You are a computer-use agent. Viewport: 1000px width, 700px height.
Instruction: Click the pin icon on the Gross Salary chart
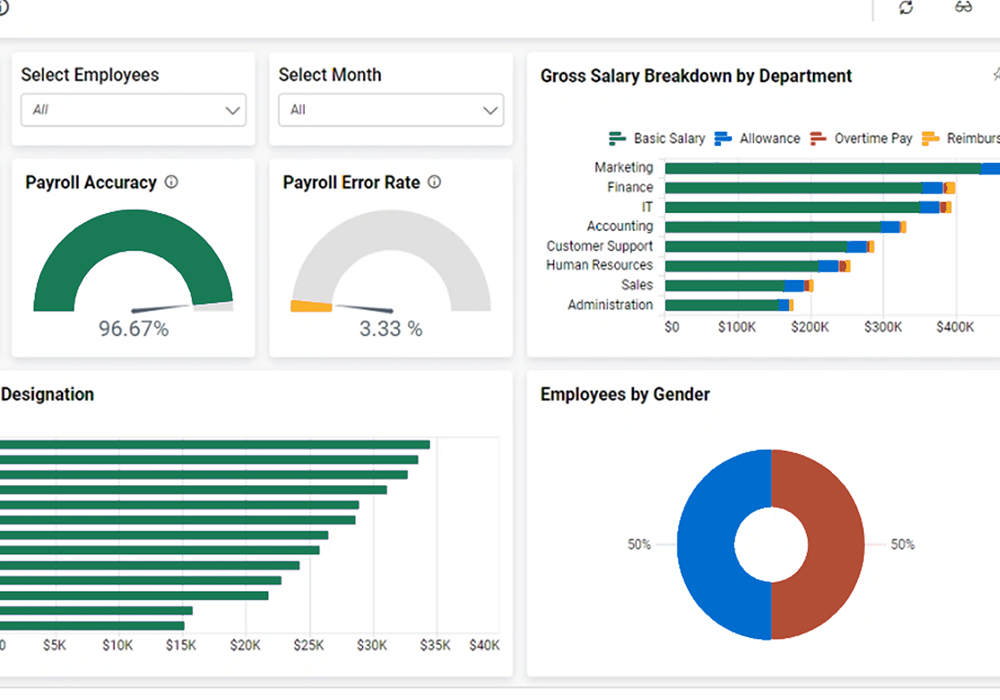pos(995,74)
